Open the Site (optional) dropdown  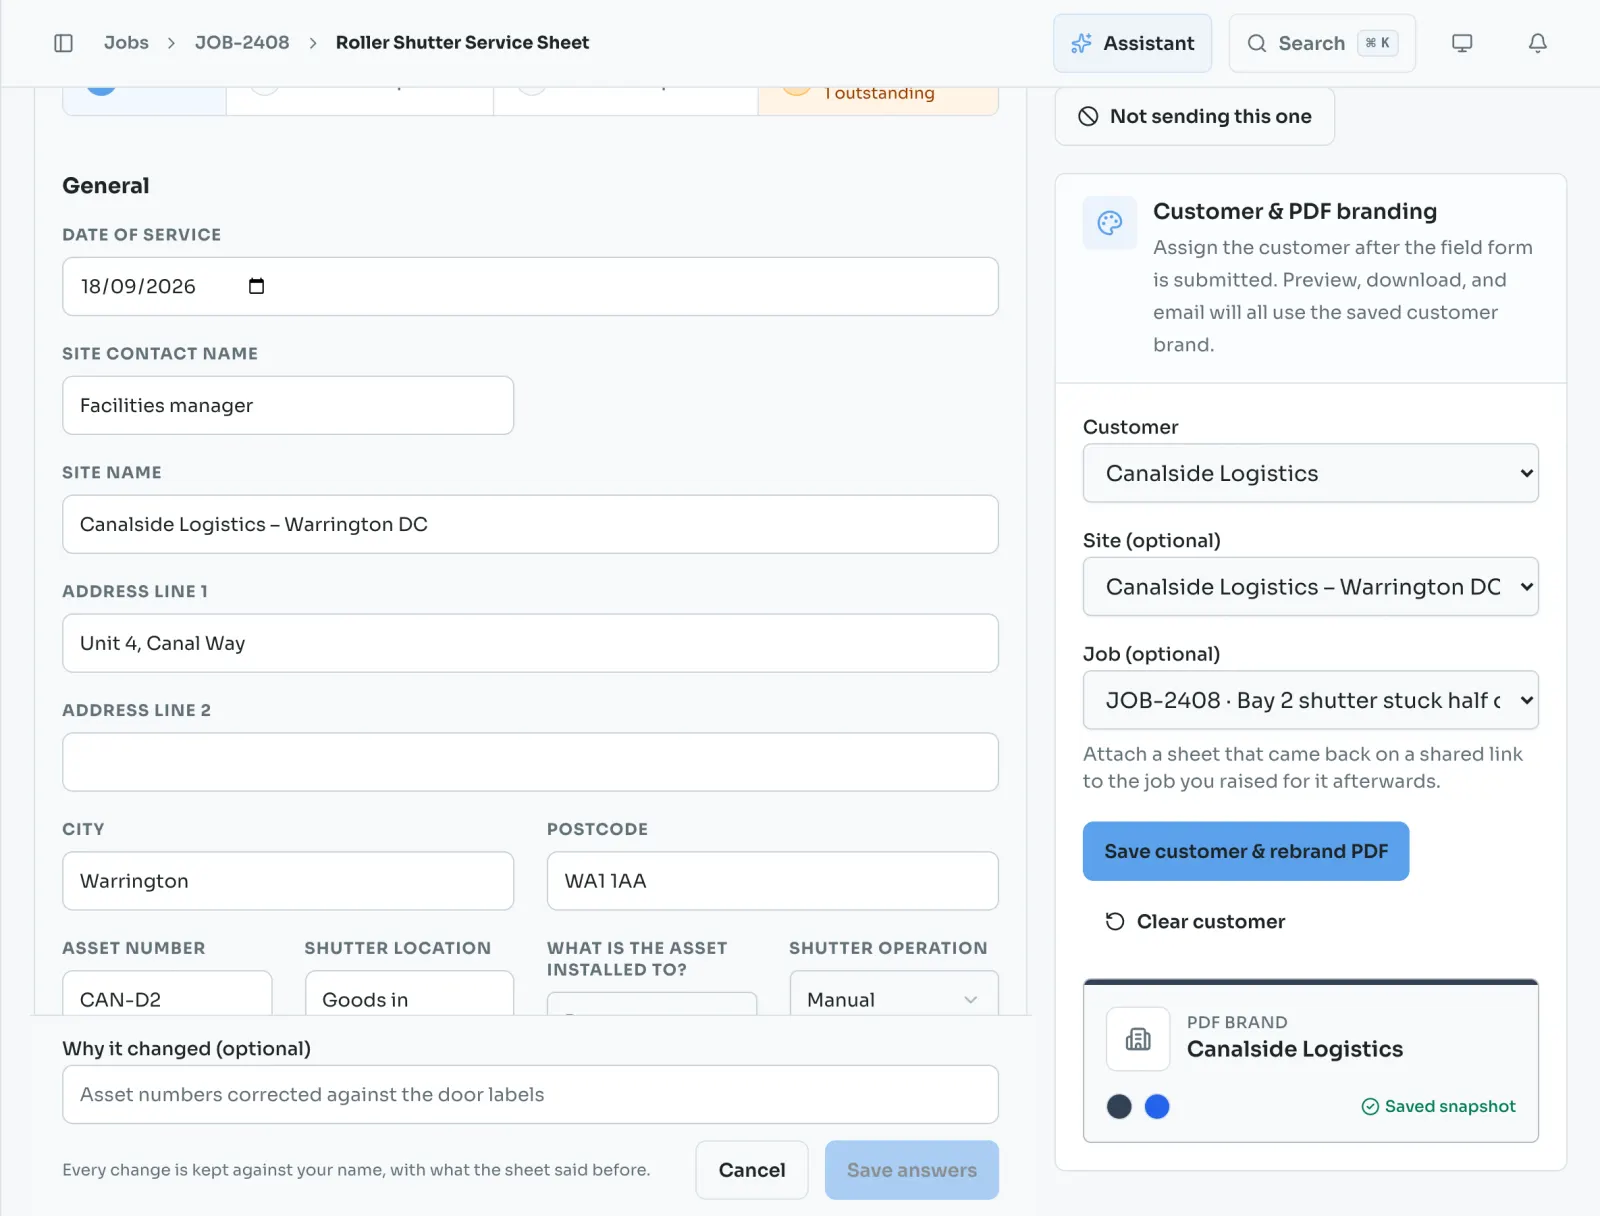pyautogui.click(x=1310, y=587)
